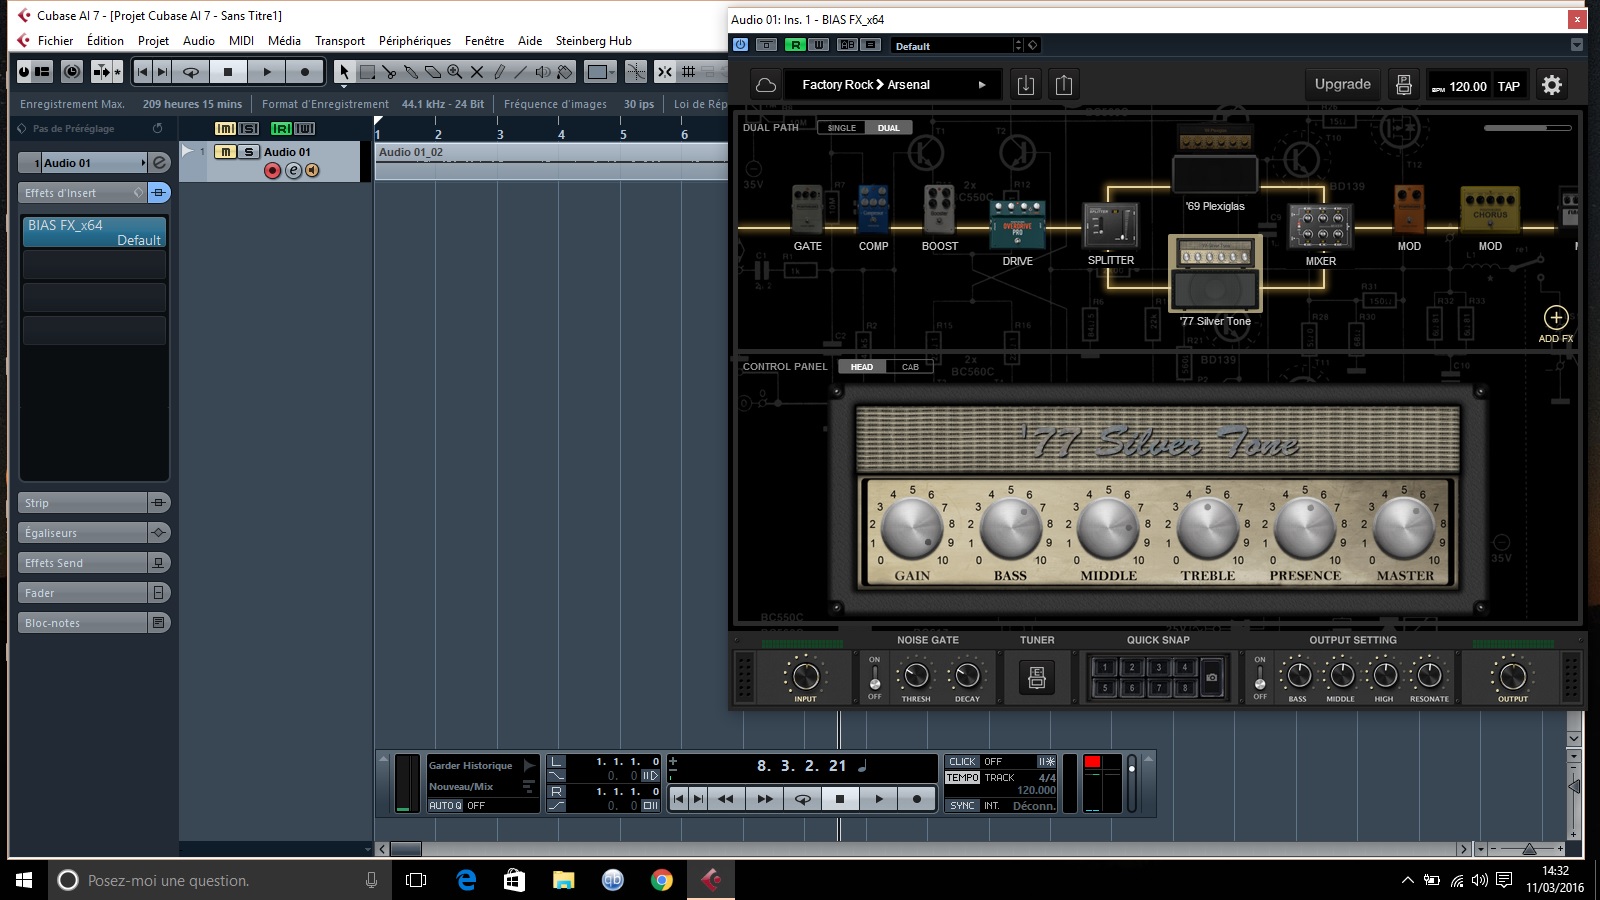Select the Play speaker tool
This screenshot has height=900, width=1600.
coord(543,72)
